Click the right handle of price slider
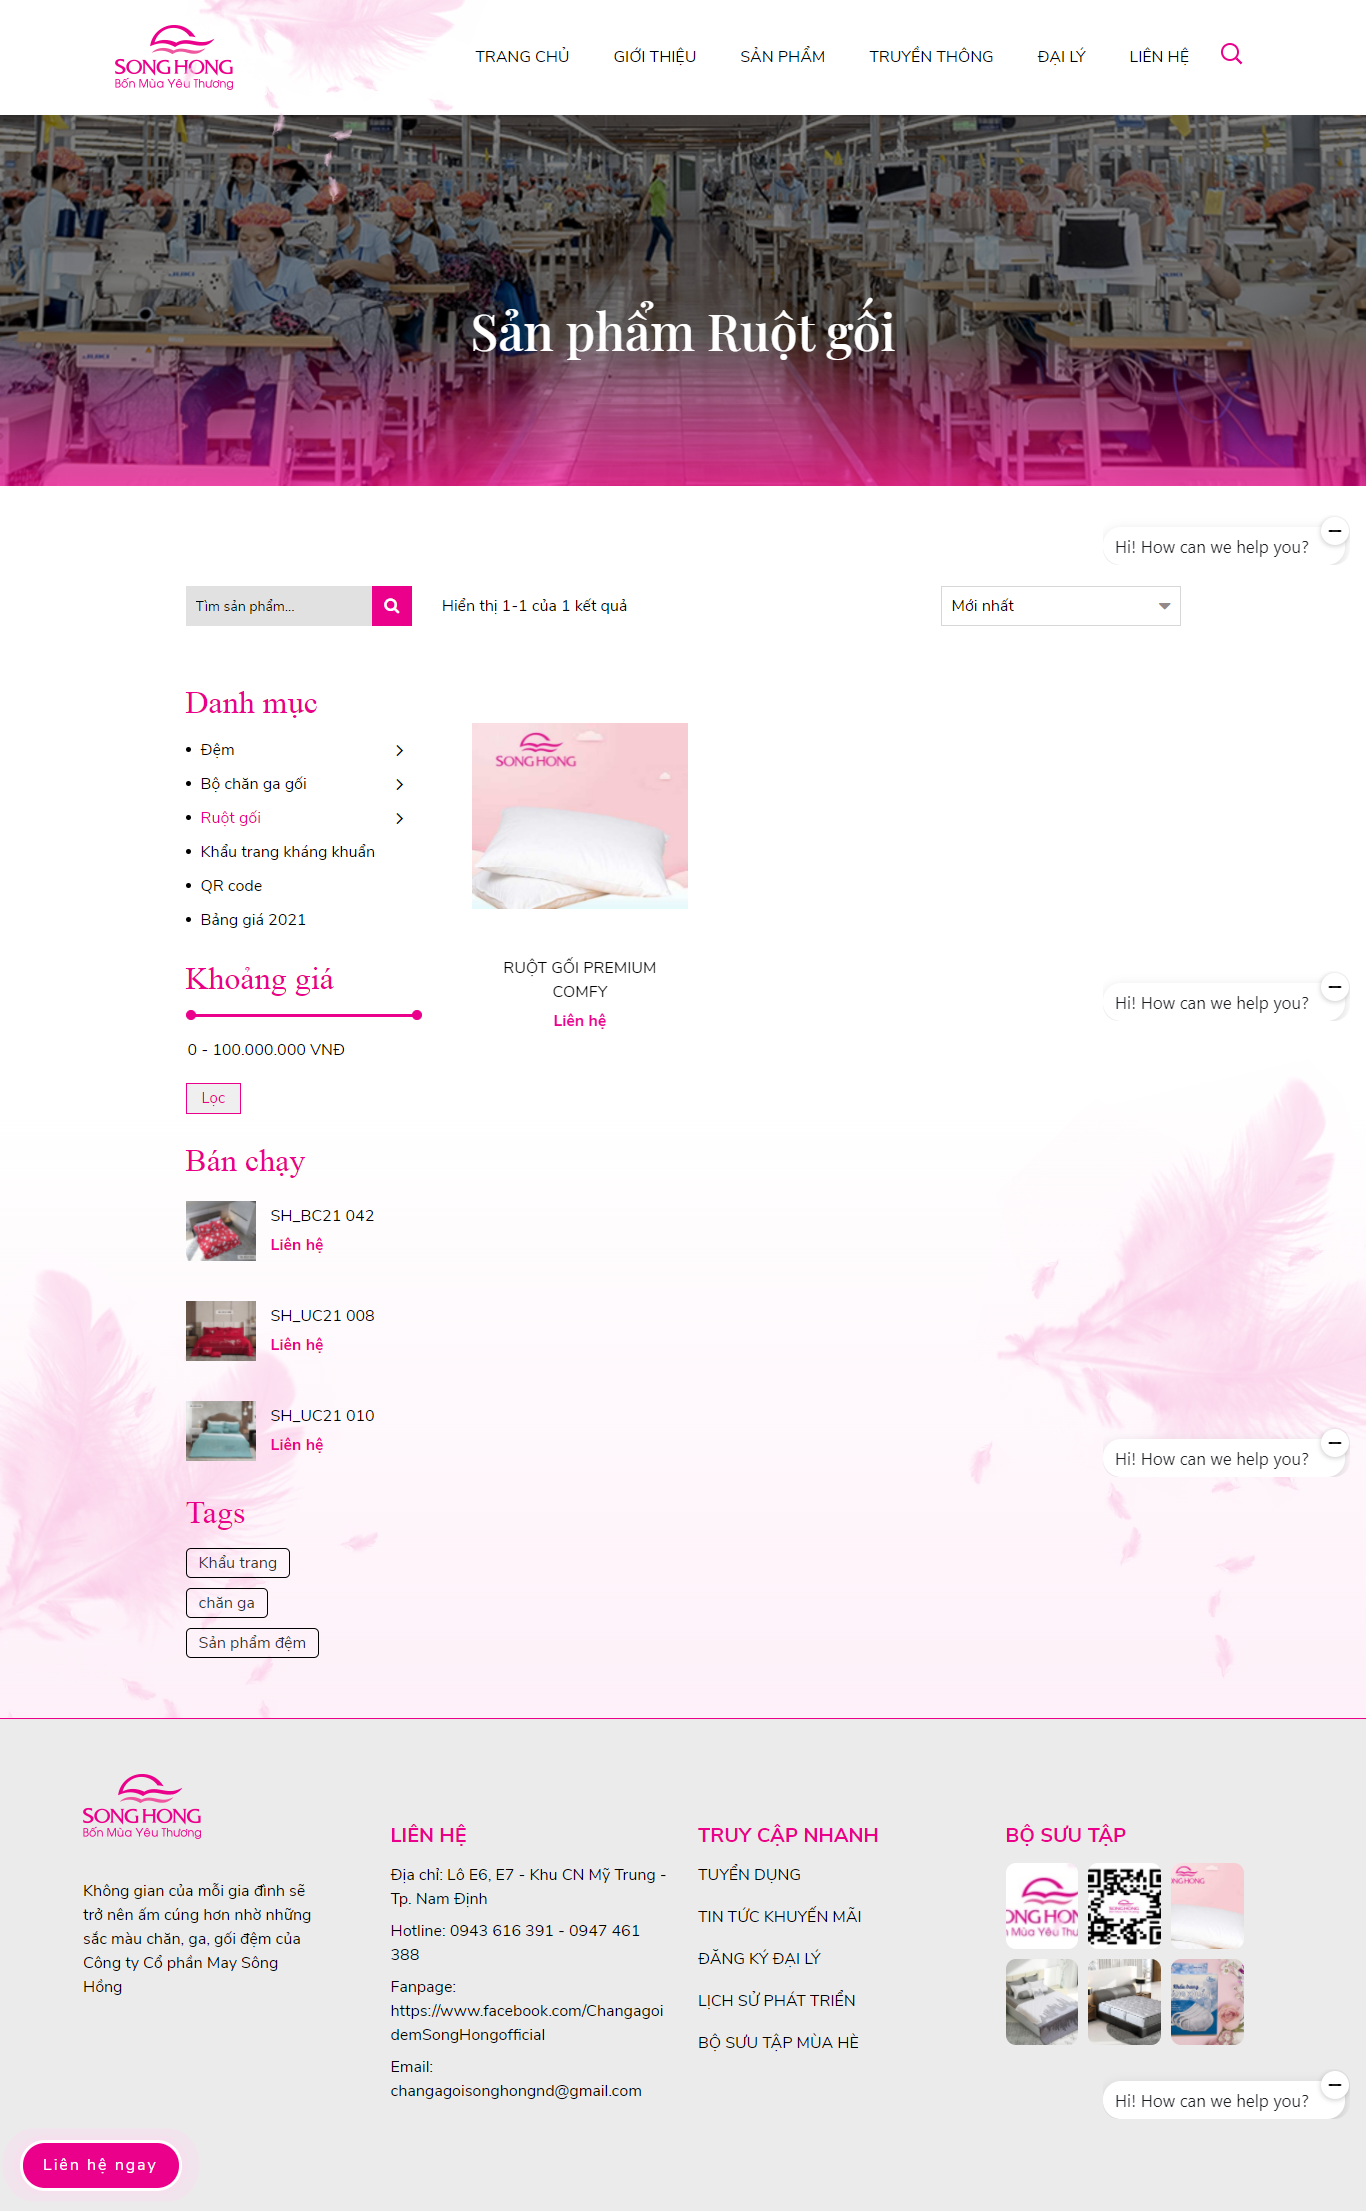1366x2211 pixels. pyautogui.click(x=417, y=1015)
